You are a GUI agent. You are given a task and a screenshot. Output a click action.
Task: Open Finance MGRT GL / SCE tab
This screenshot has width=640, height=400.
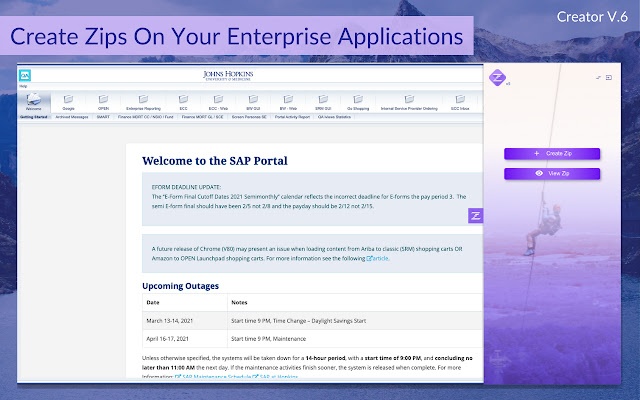[x=203, y=117]
